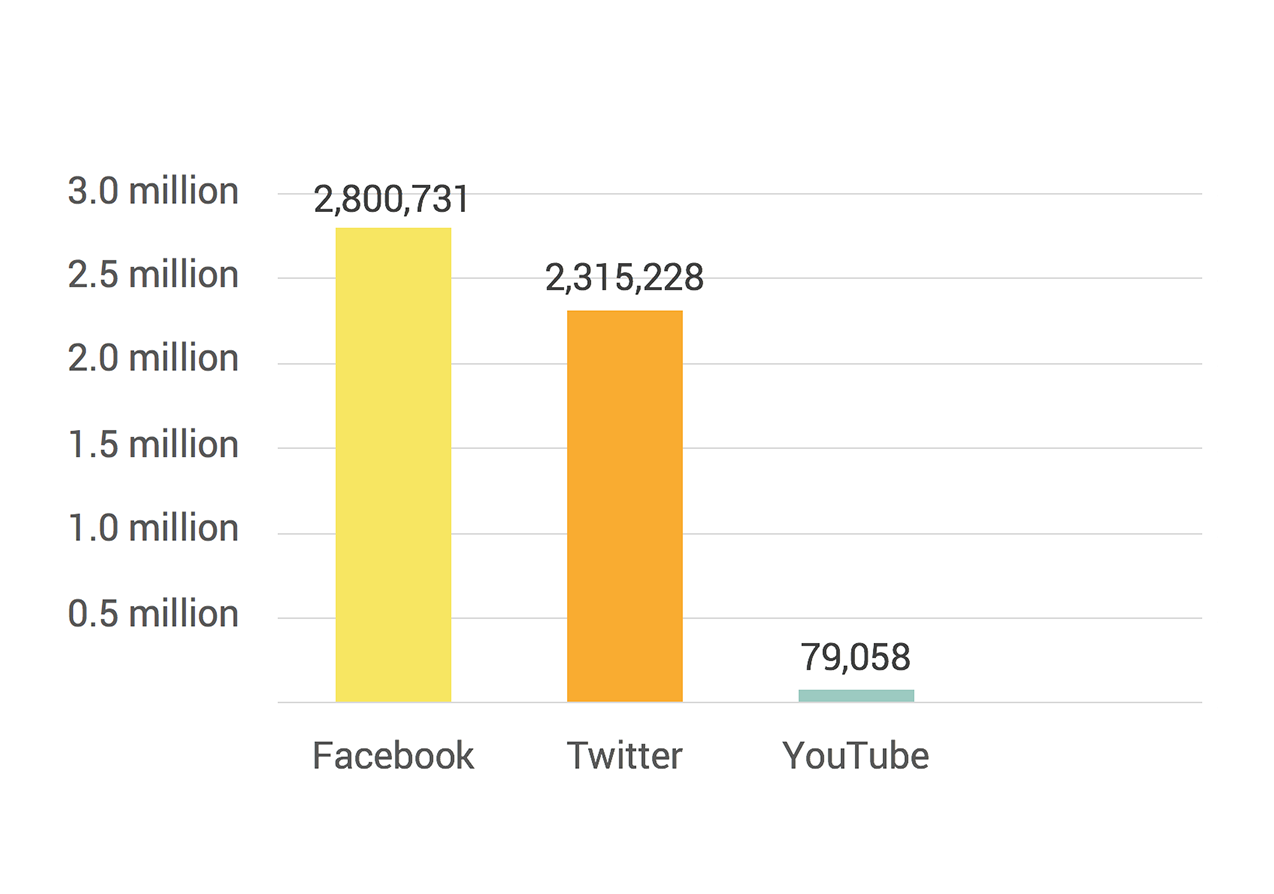The height and width of the screenshot is (894, 1274).
Task: Click the 2,315,228 data label
Action: point(624,278)
